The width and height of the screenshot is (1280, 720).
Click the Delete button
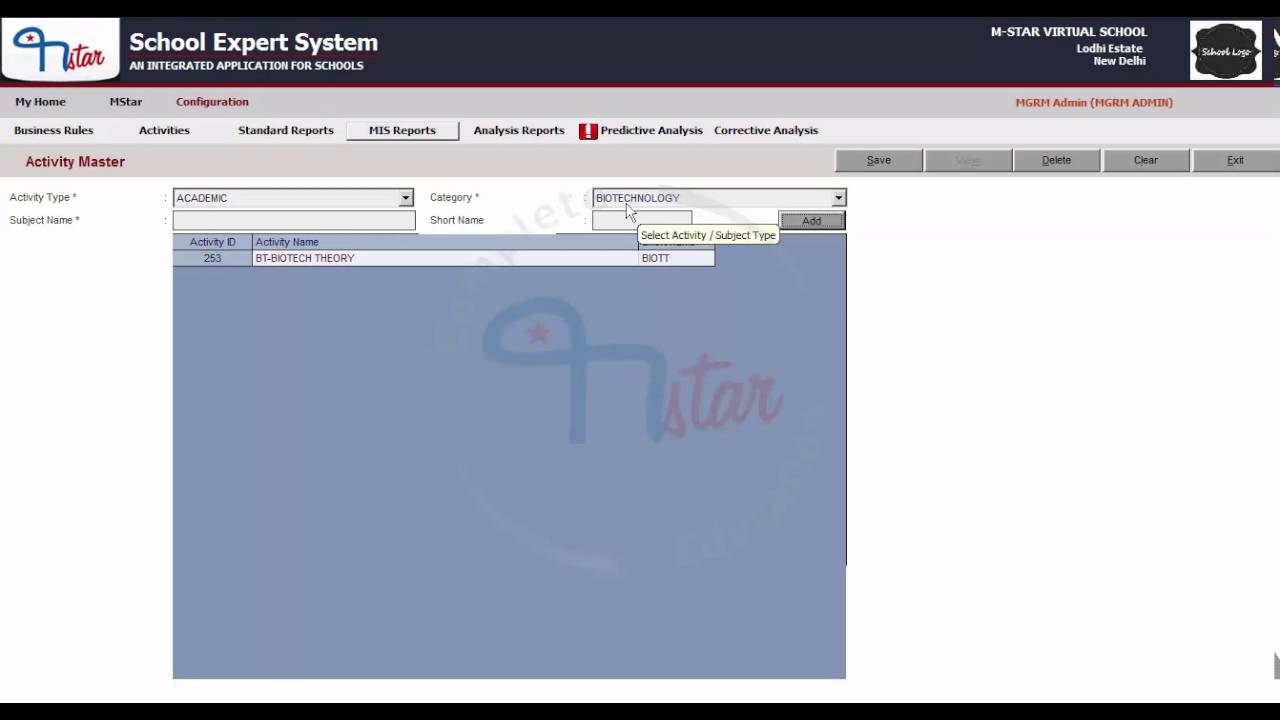1056,160
